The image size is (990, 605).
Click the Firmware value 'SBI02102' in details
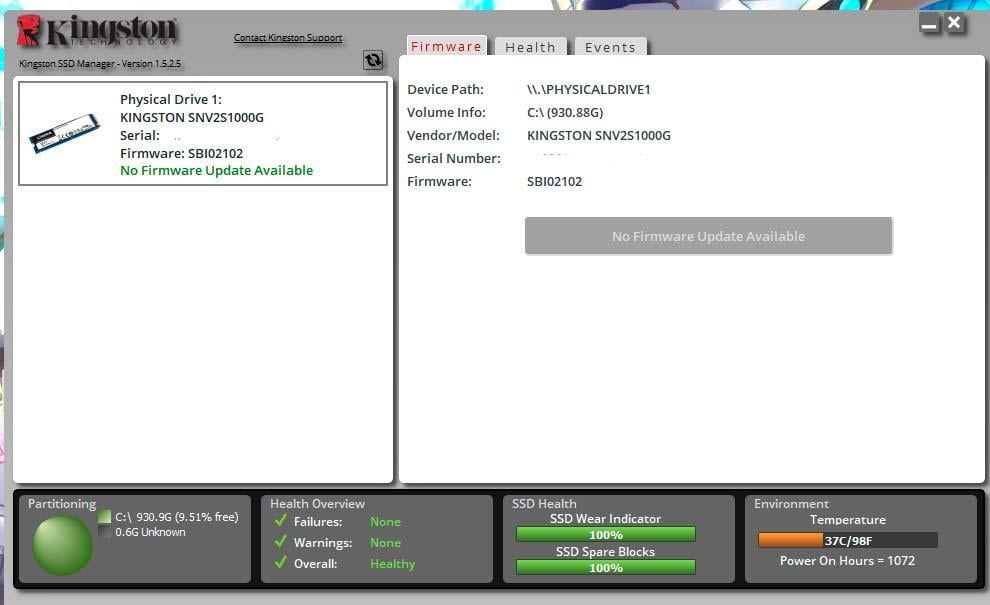point(554,182)
